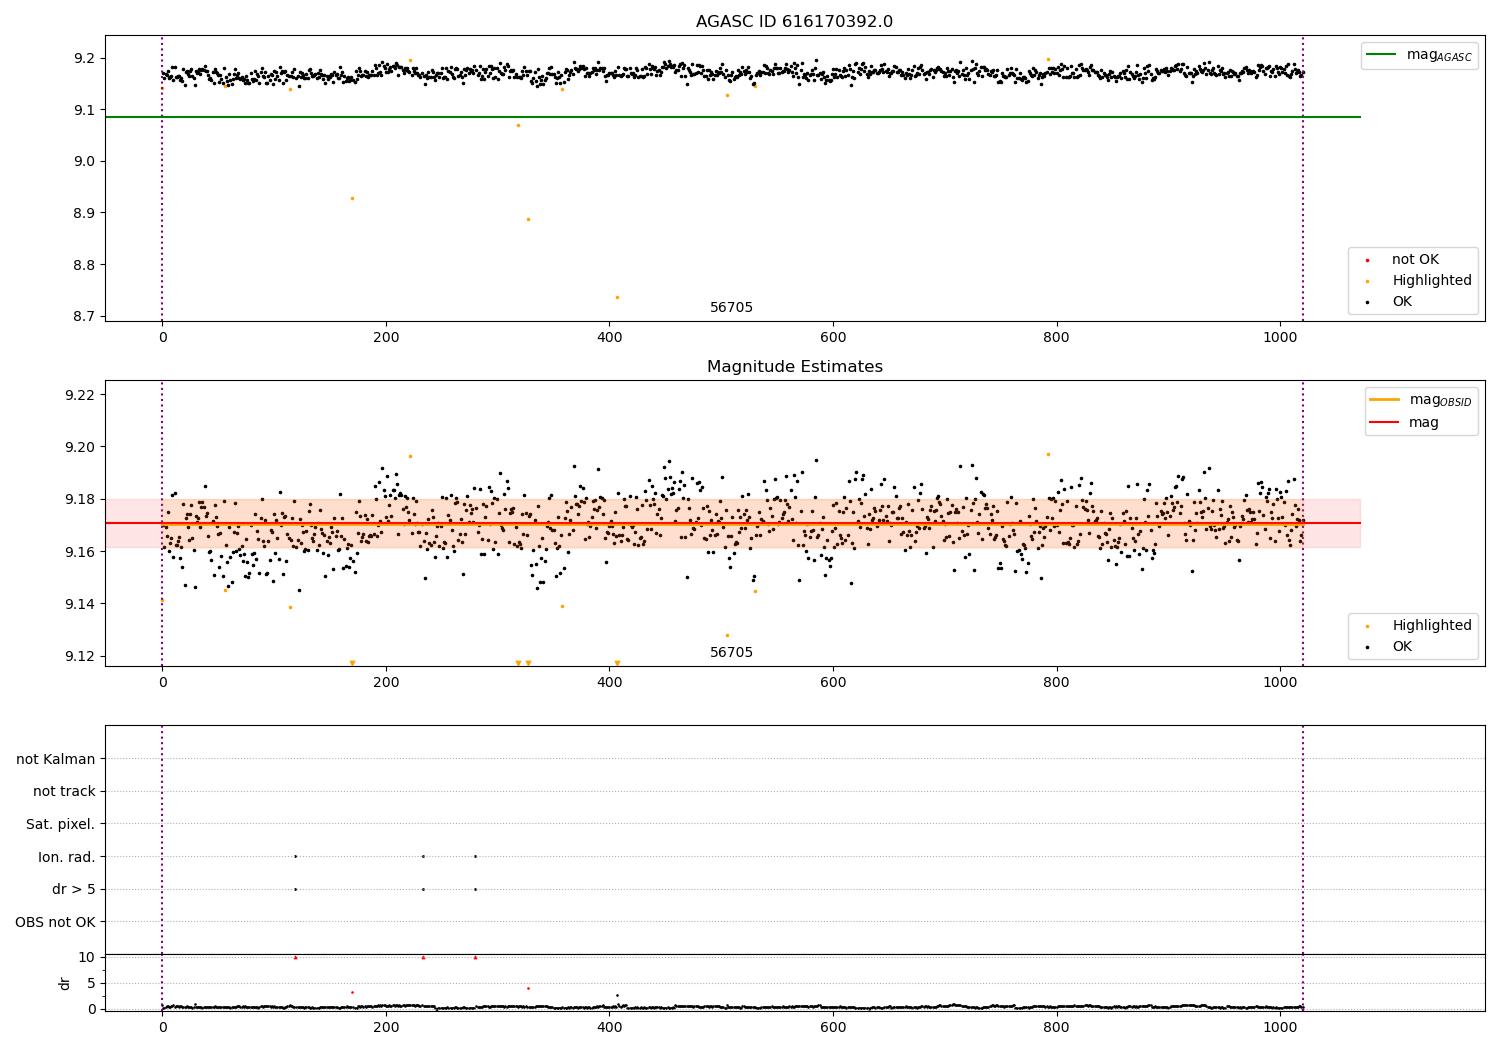1500x1050 pixels.
Task: Click the 'dr' y-axis label in the bottom plot
Action: click(x=65, y=983)
